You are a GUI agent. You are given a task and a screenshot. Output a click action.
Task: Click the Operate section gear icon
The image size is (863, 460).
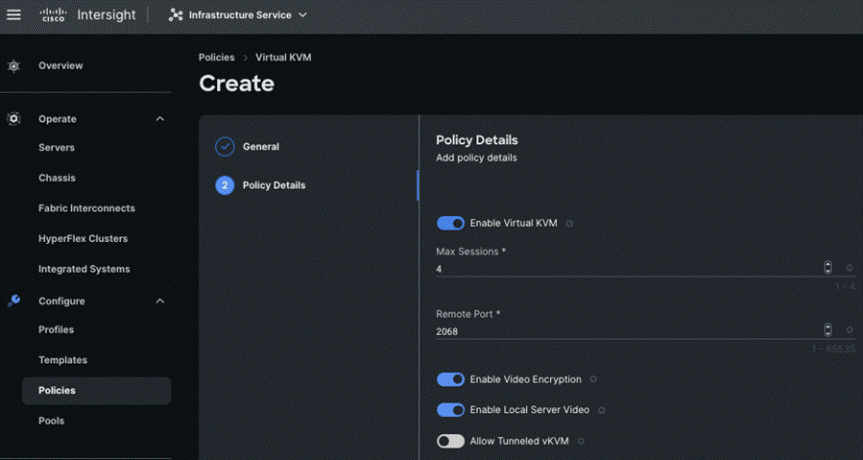tap(14, 119)
